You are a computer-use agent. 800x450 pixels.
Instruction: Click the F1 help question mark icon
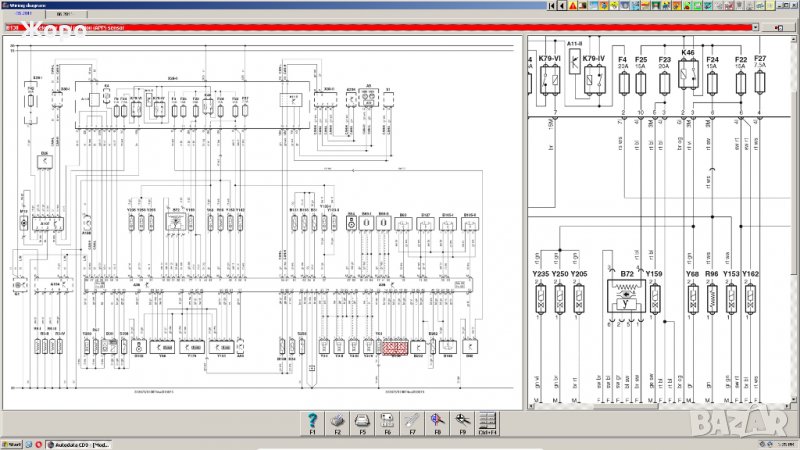pos(313,420)
